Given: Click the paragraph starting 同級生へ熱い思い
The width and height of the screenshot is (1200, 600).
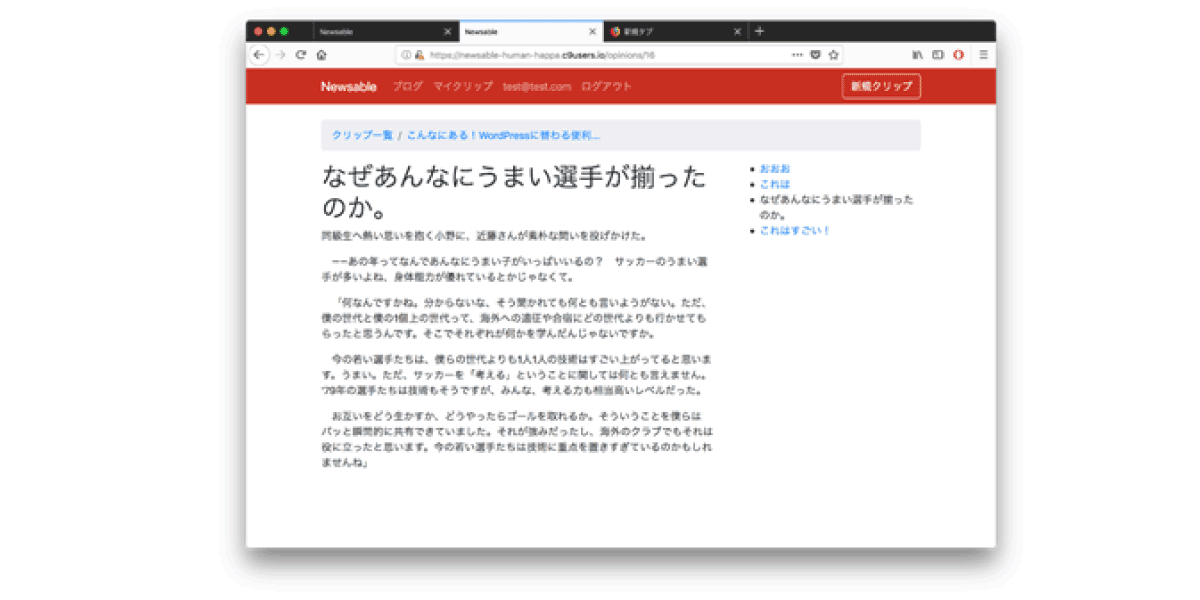Looking at the screenshot, I should coord(484,237).
